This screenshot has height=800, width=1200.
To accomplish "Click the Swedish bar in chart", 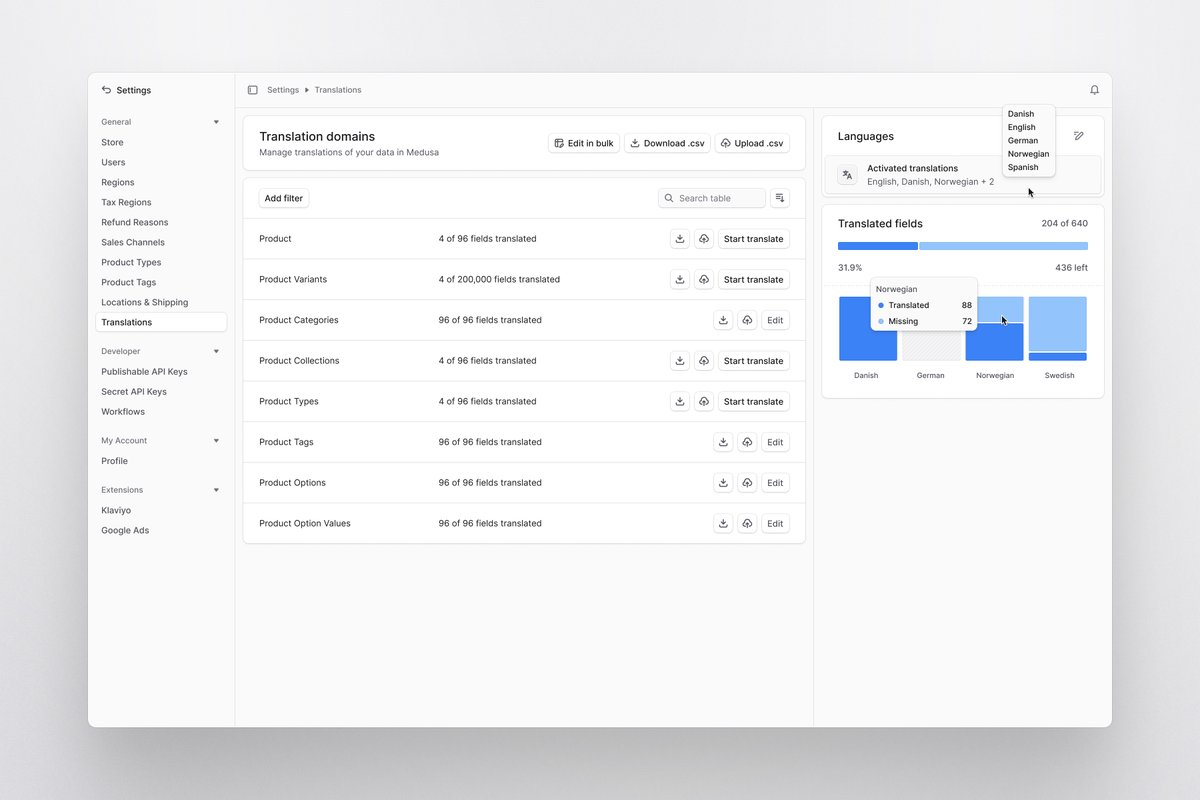I will point(1058,328).
